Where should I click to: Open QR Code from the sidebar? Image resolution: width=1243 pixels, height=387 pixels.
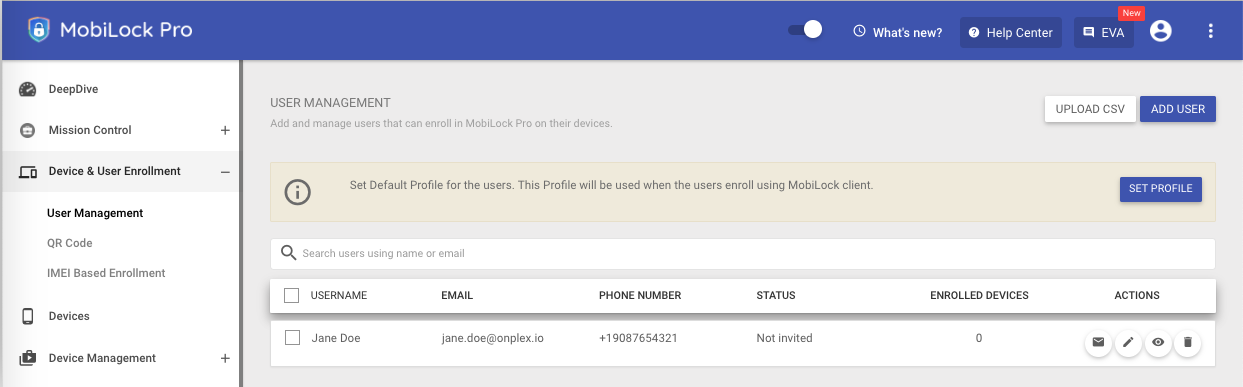pyautogui.click(x=70, y=243)
